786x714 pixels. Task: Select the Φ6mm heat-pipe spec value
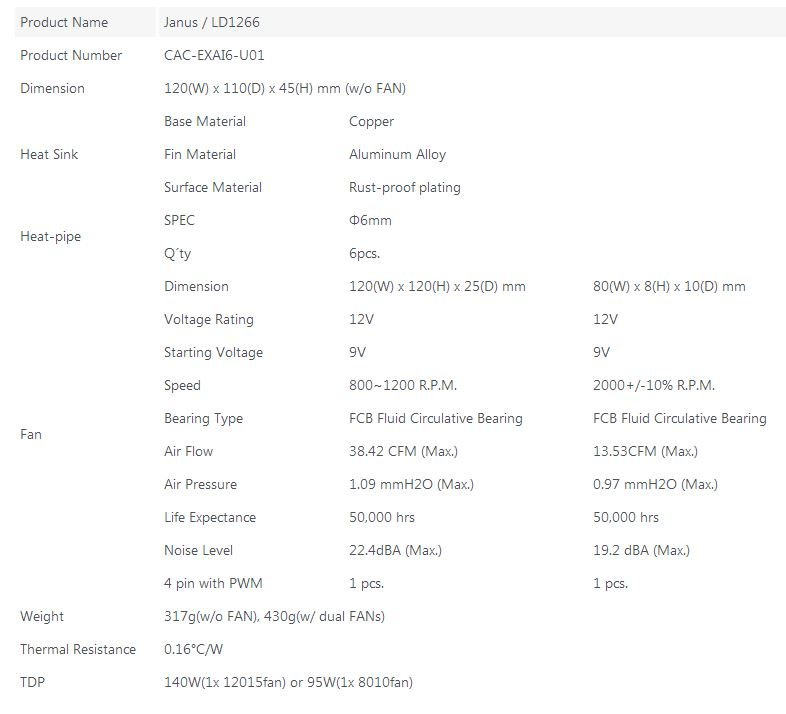[x=370, y=220]
